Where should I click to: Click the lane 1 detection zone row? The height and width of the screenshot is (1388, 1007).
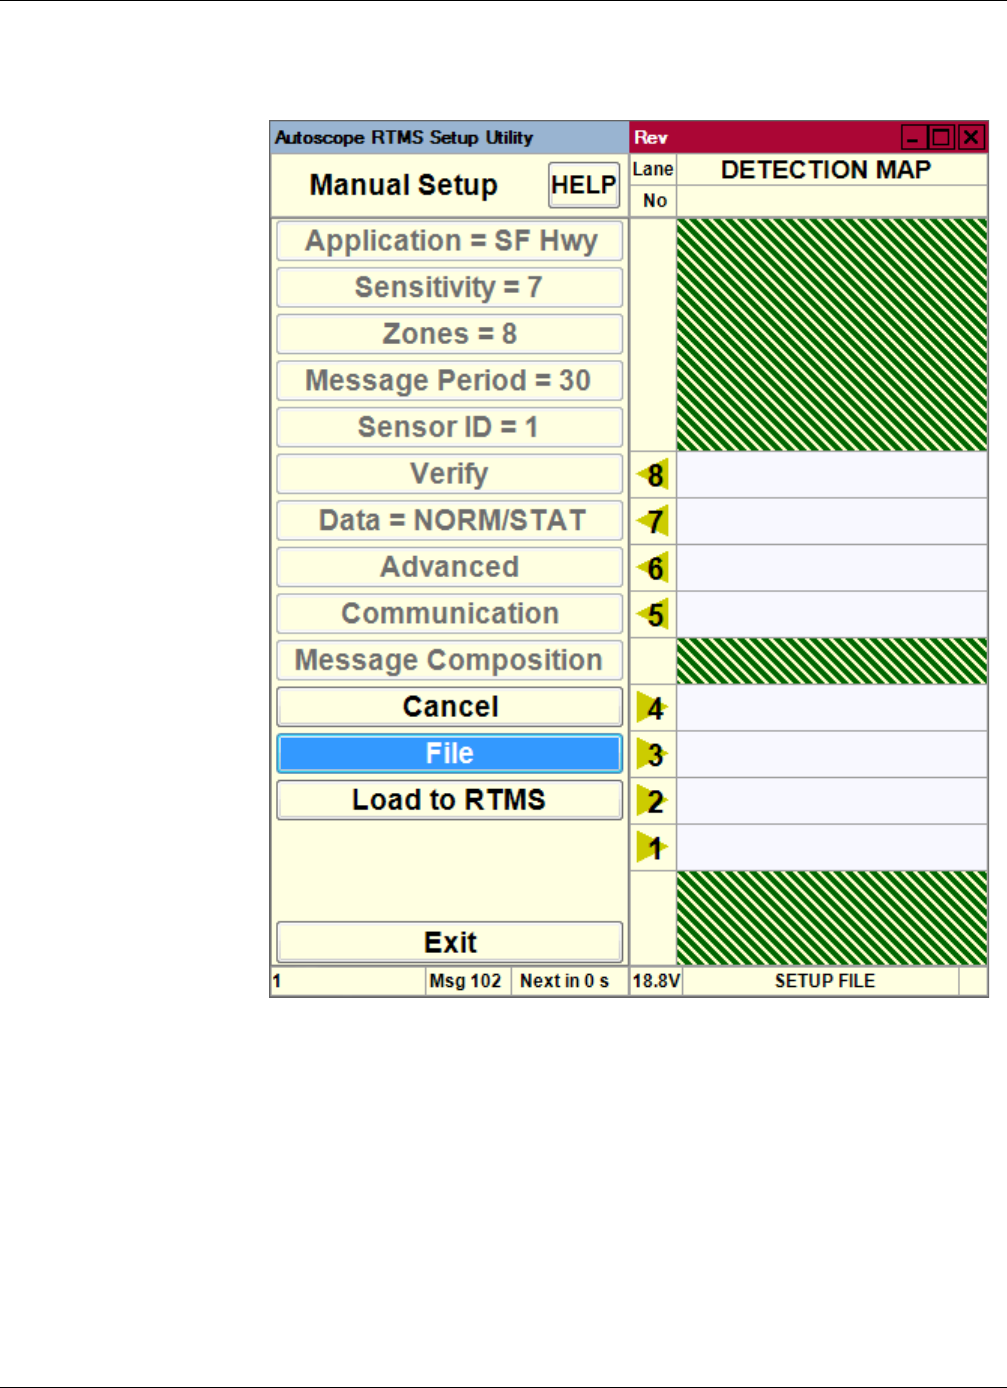(x=832, y=848)
